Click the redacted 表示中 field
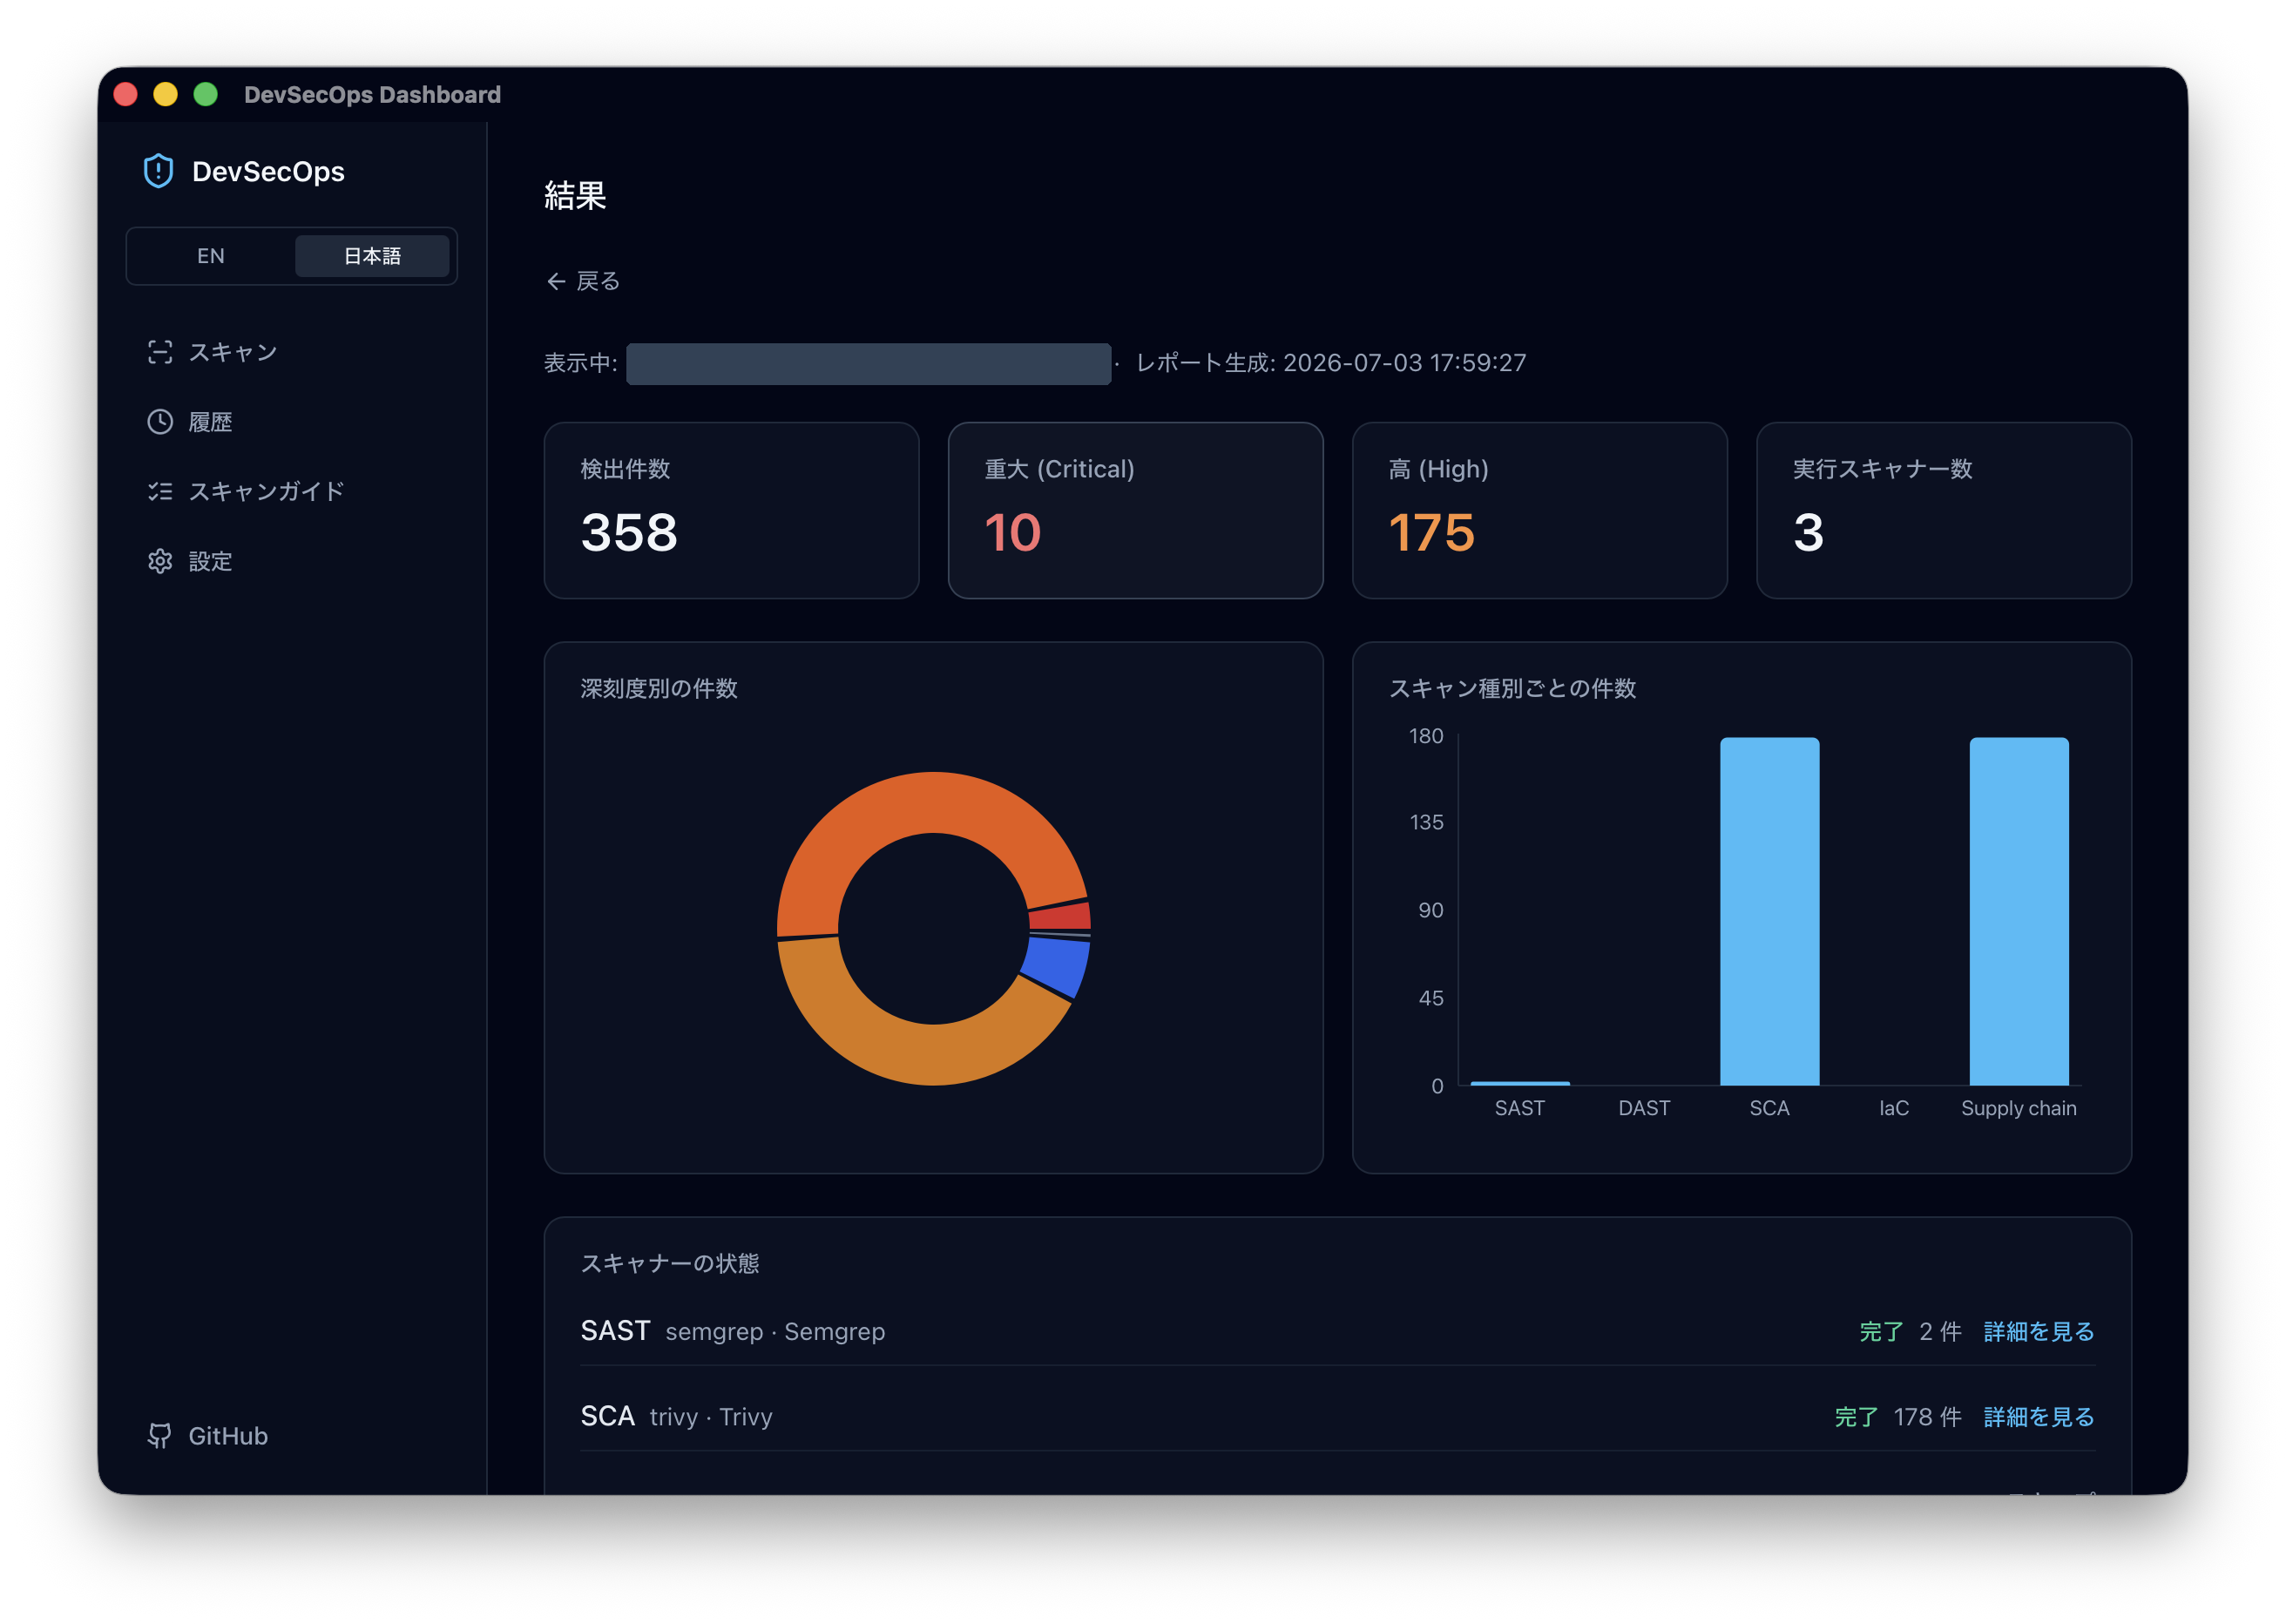Image resolution: width=2286 pixels, height=1624 pixels. (868, 364)
